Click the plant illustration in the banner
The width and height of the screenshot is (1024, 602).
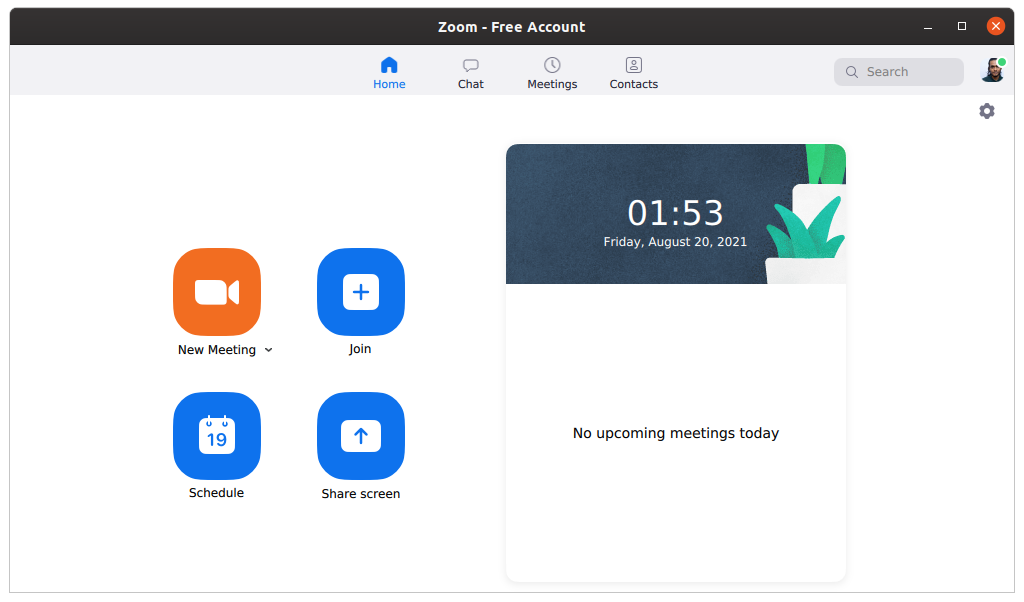click(x=808, y=225)
